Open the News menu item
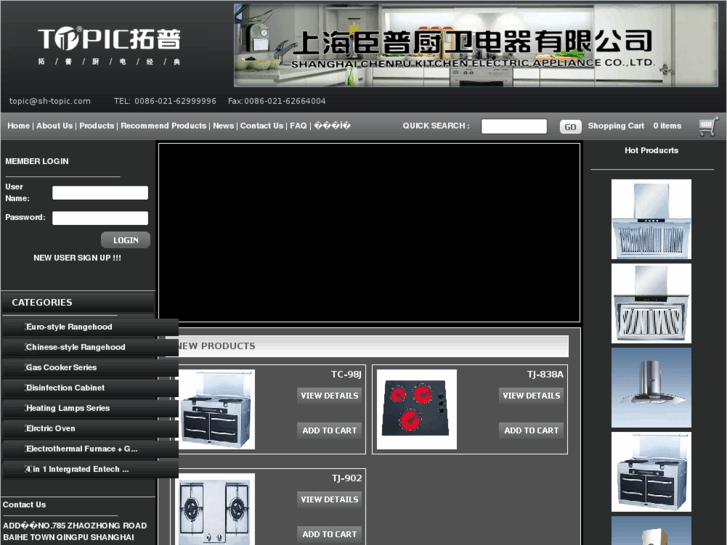The image size is (727, 545). click(x=223, y=126)
